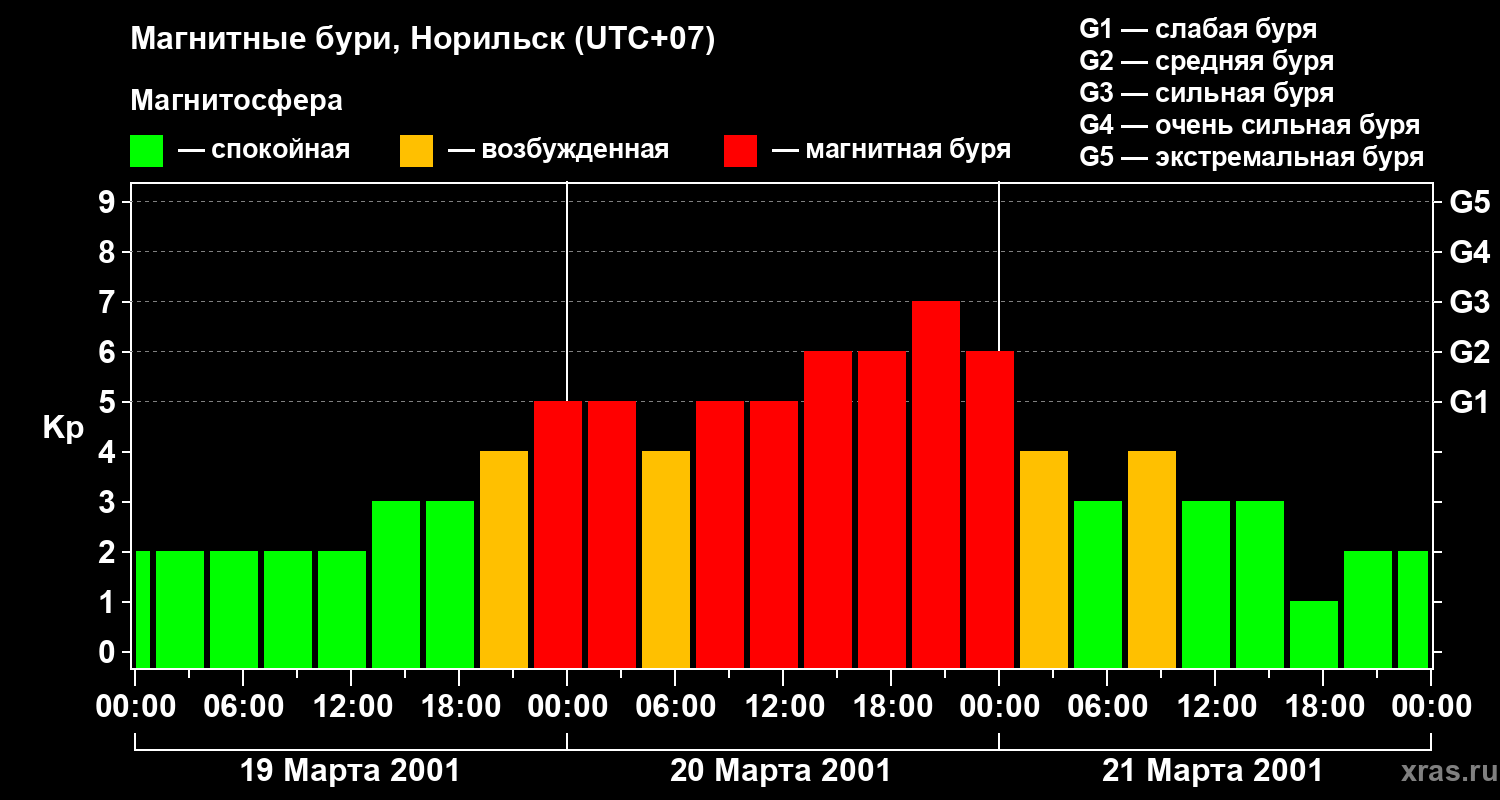
Task: Click 'G1 — слабая буря' legend line
Action: (x=1198, y=29)
